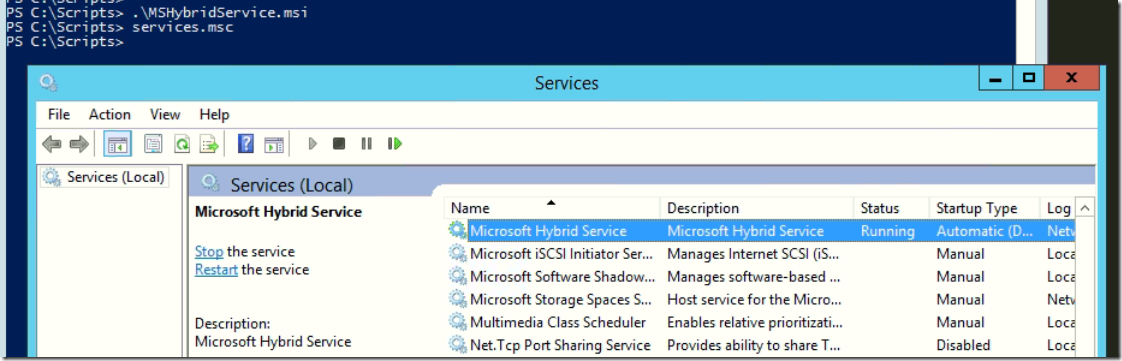Click the Forward arrow toolbar icon
The height and width of the screenshot is (361, 1122).
(x=79, y=144)
